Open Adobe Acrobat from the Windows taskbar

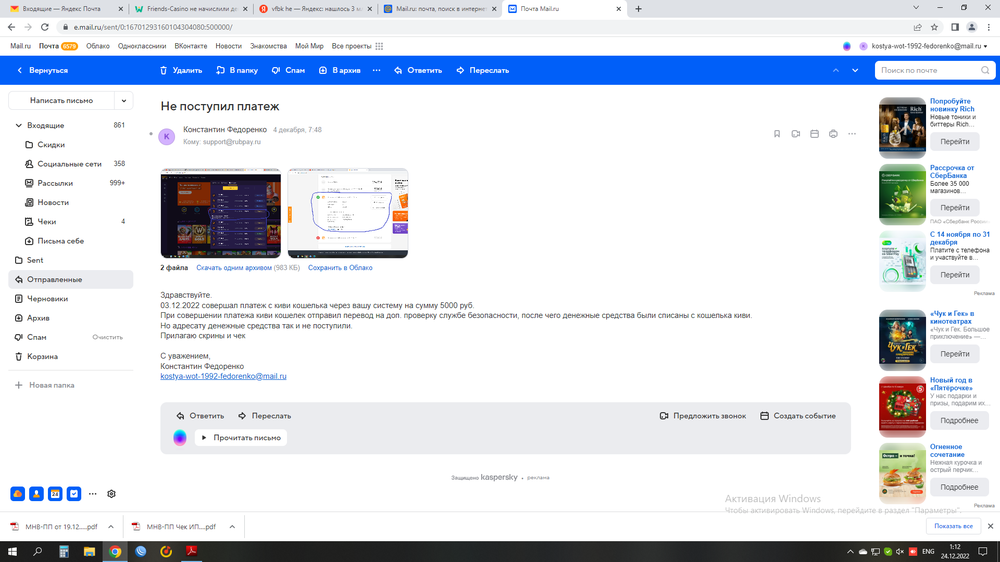pos(191,551)
